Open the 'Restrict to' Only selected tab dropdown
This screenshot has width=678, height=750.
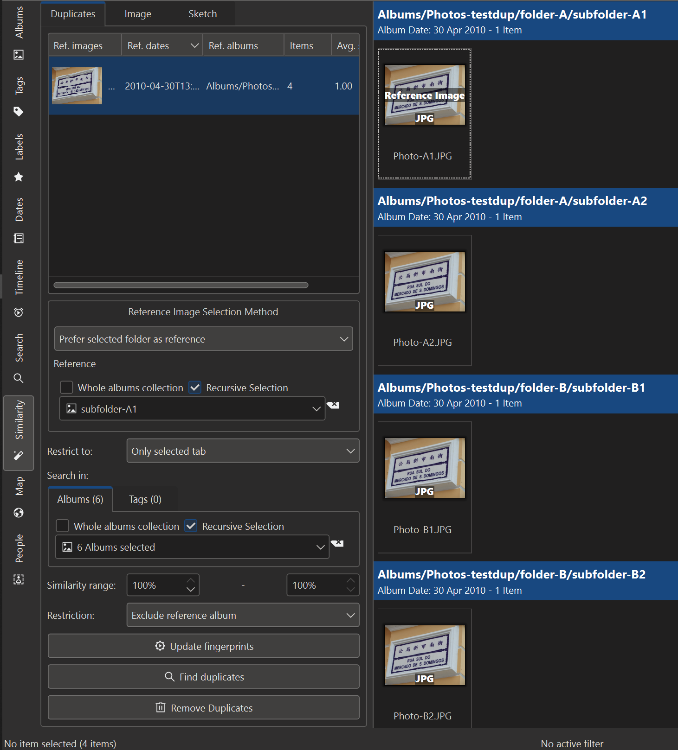[243, 451]
